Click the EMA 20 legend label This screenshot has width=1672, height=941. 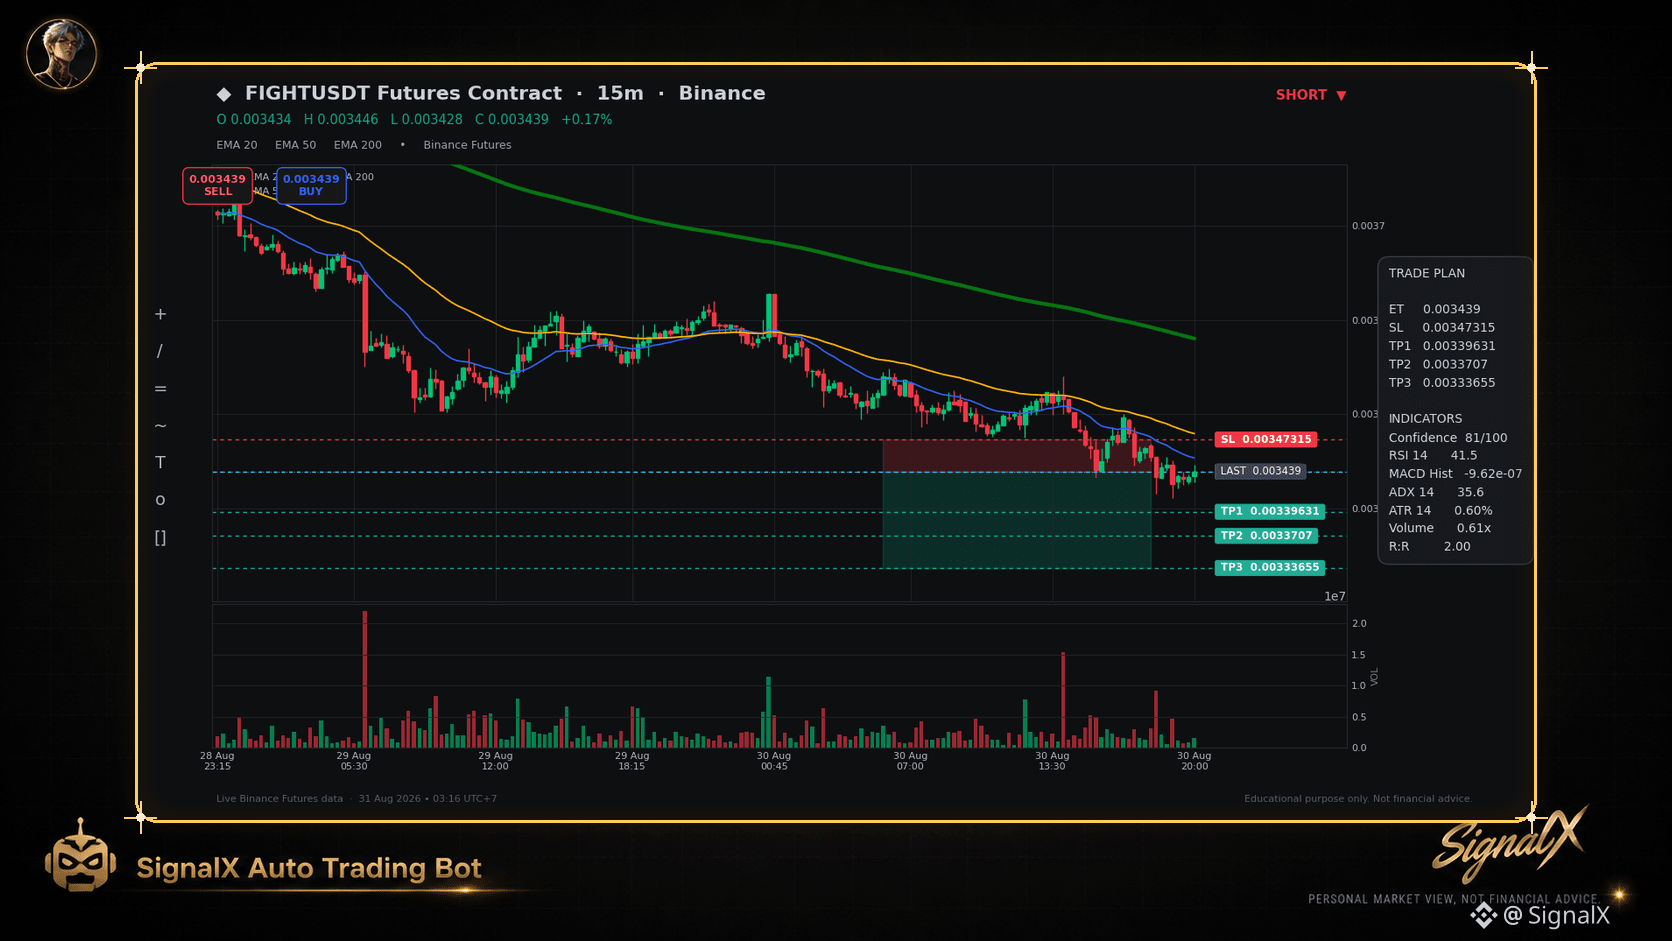coord(237,145)
